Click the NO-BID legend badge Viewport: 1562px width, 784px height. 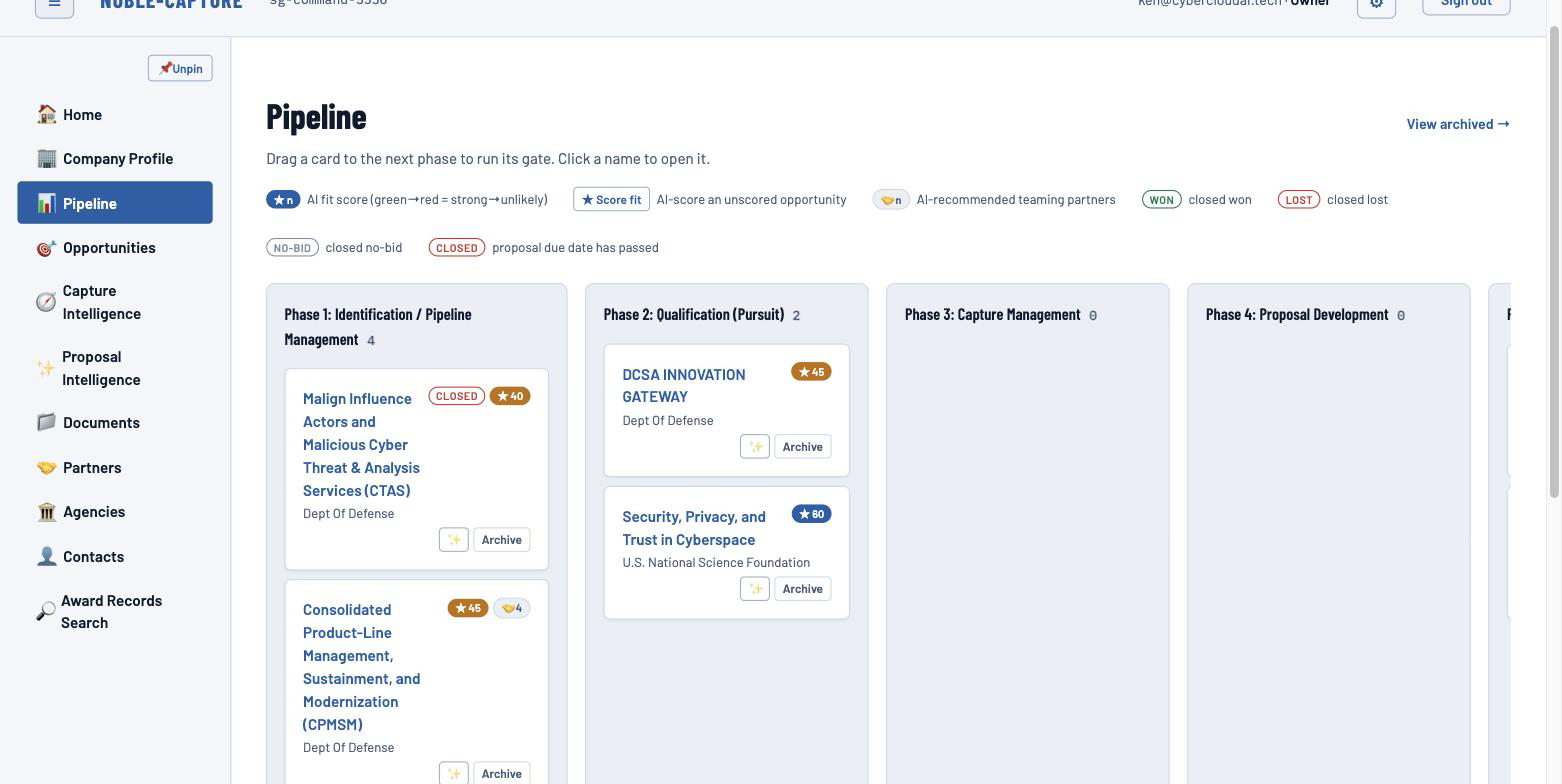click(292, 247)
